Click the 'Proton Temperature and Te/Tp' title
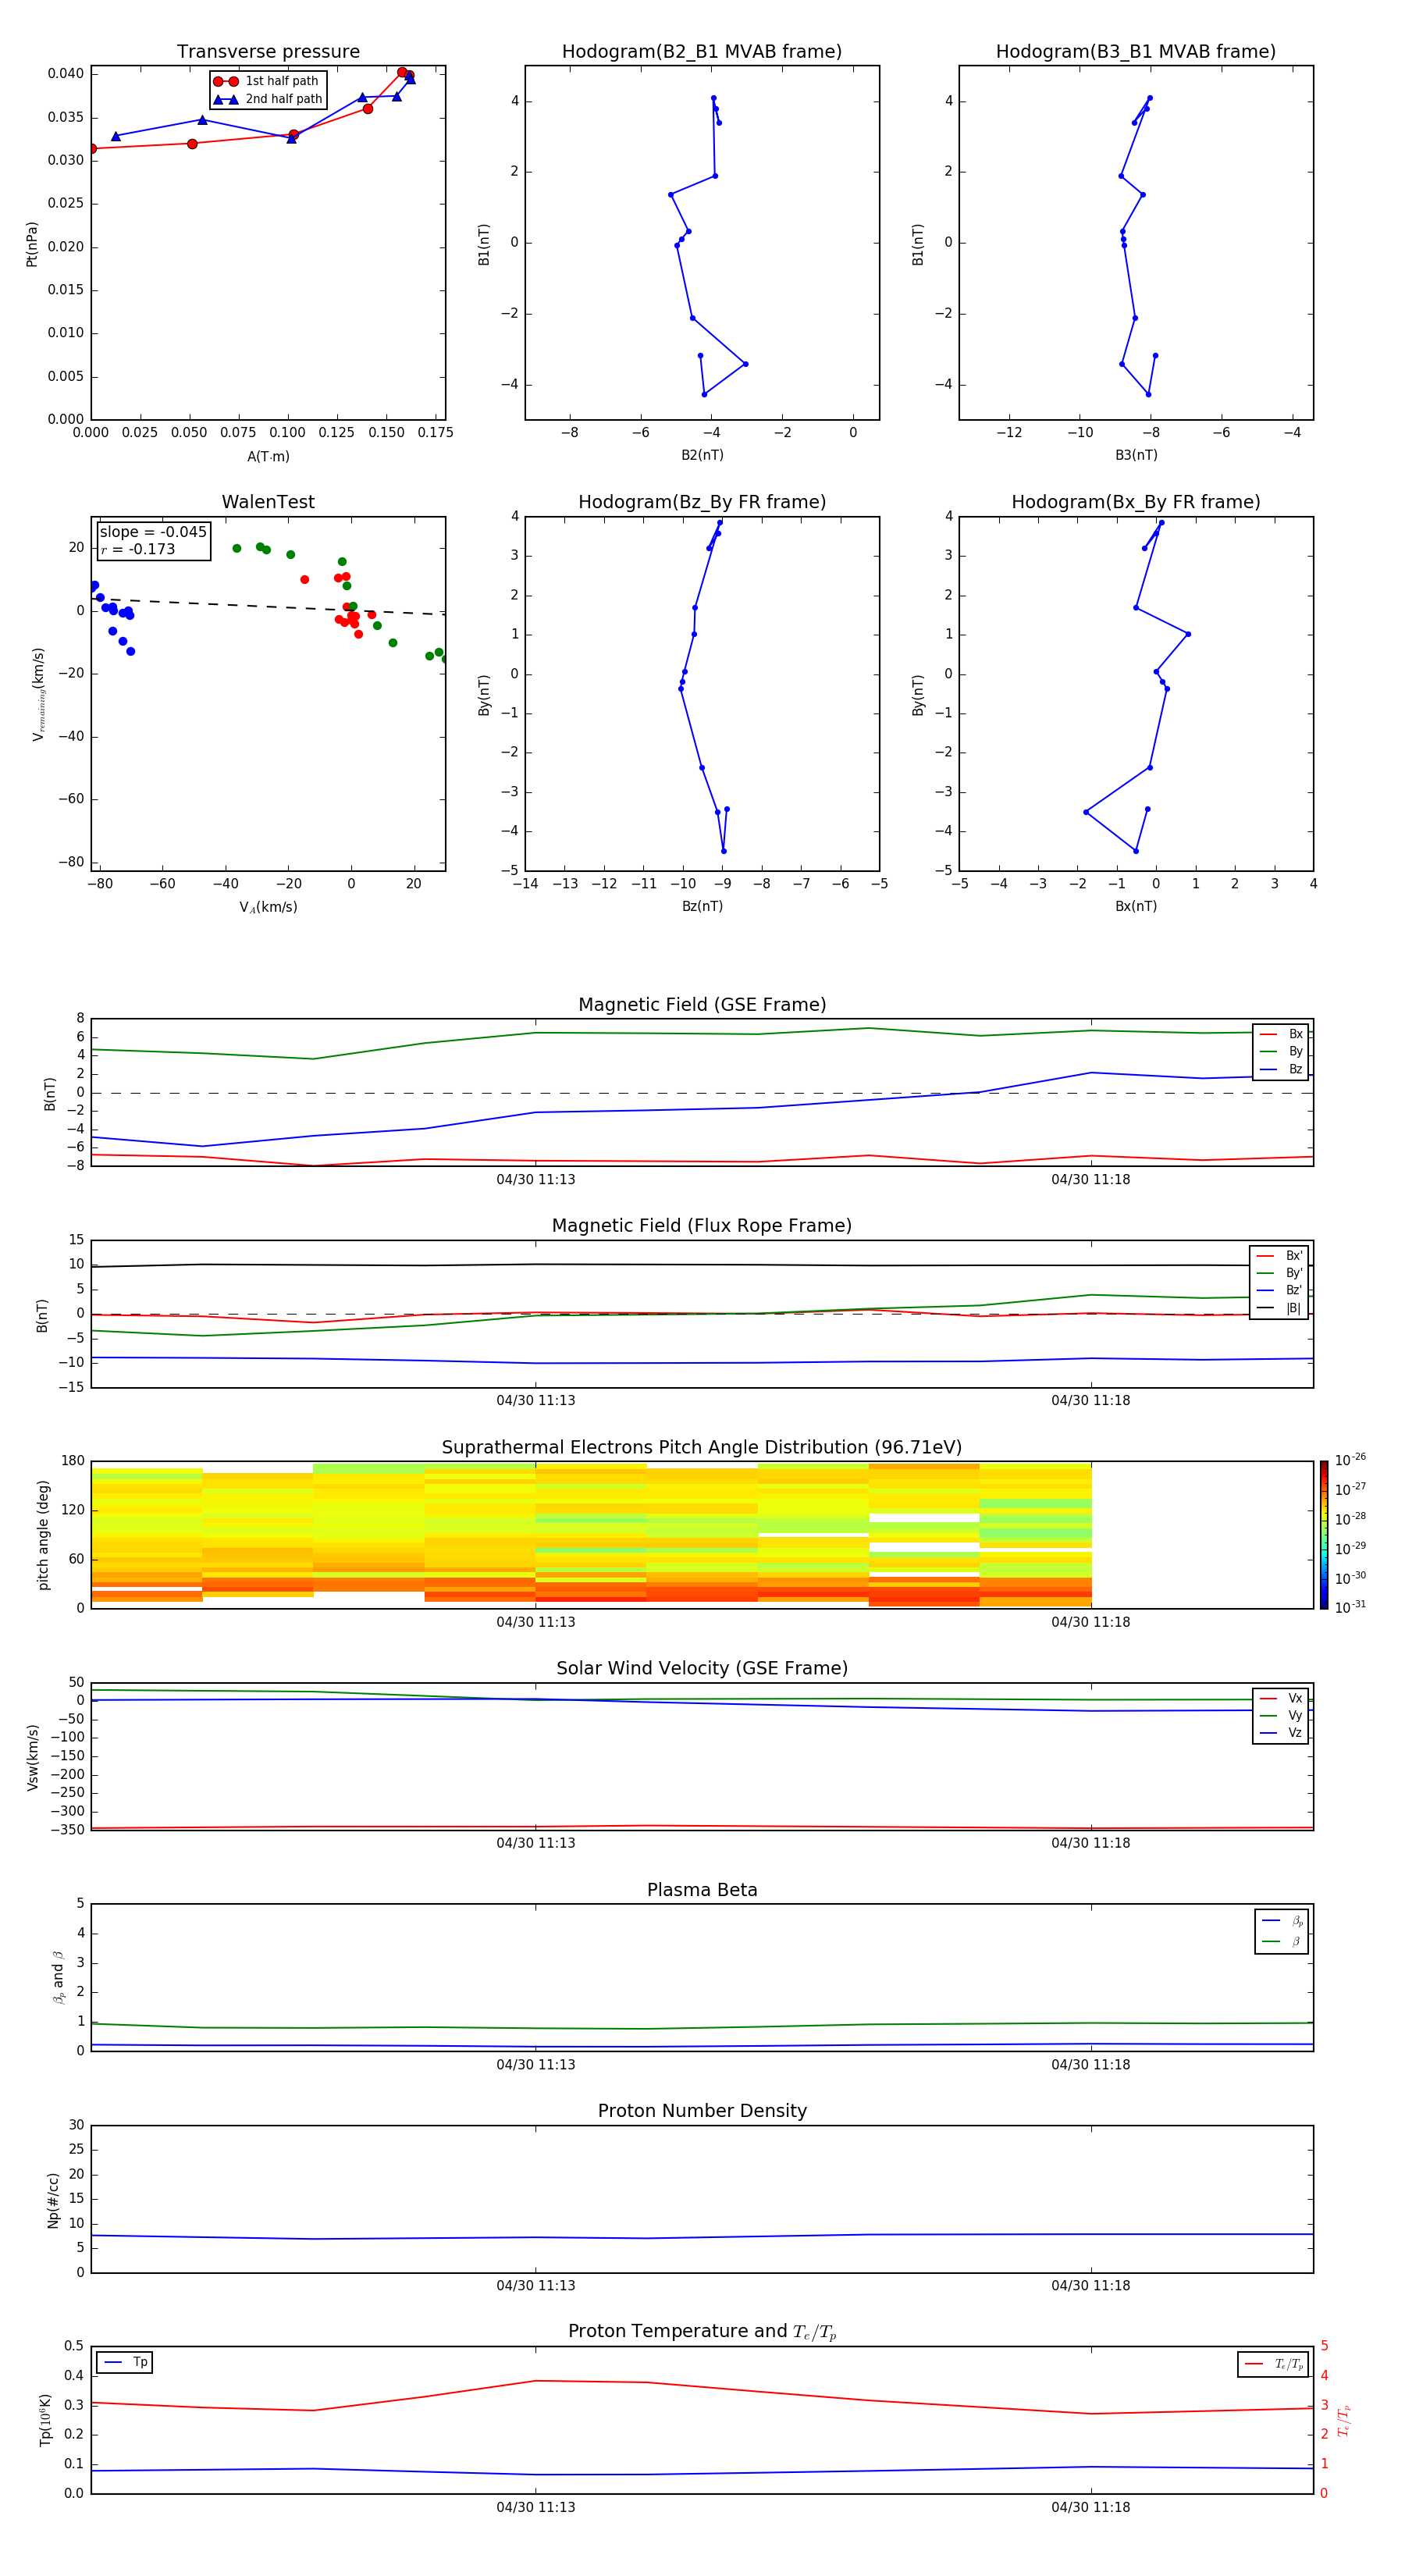 coord(702,2332)
